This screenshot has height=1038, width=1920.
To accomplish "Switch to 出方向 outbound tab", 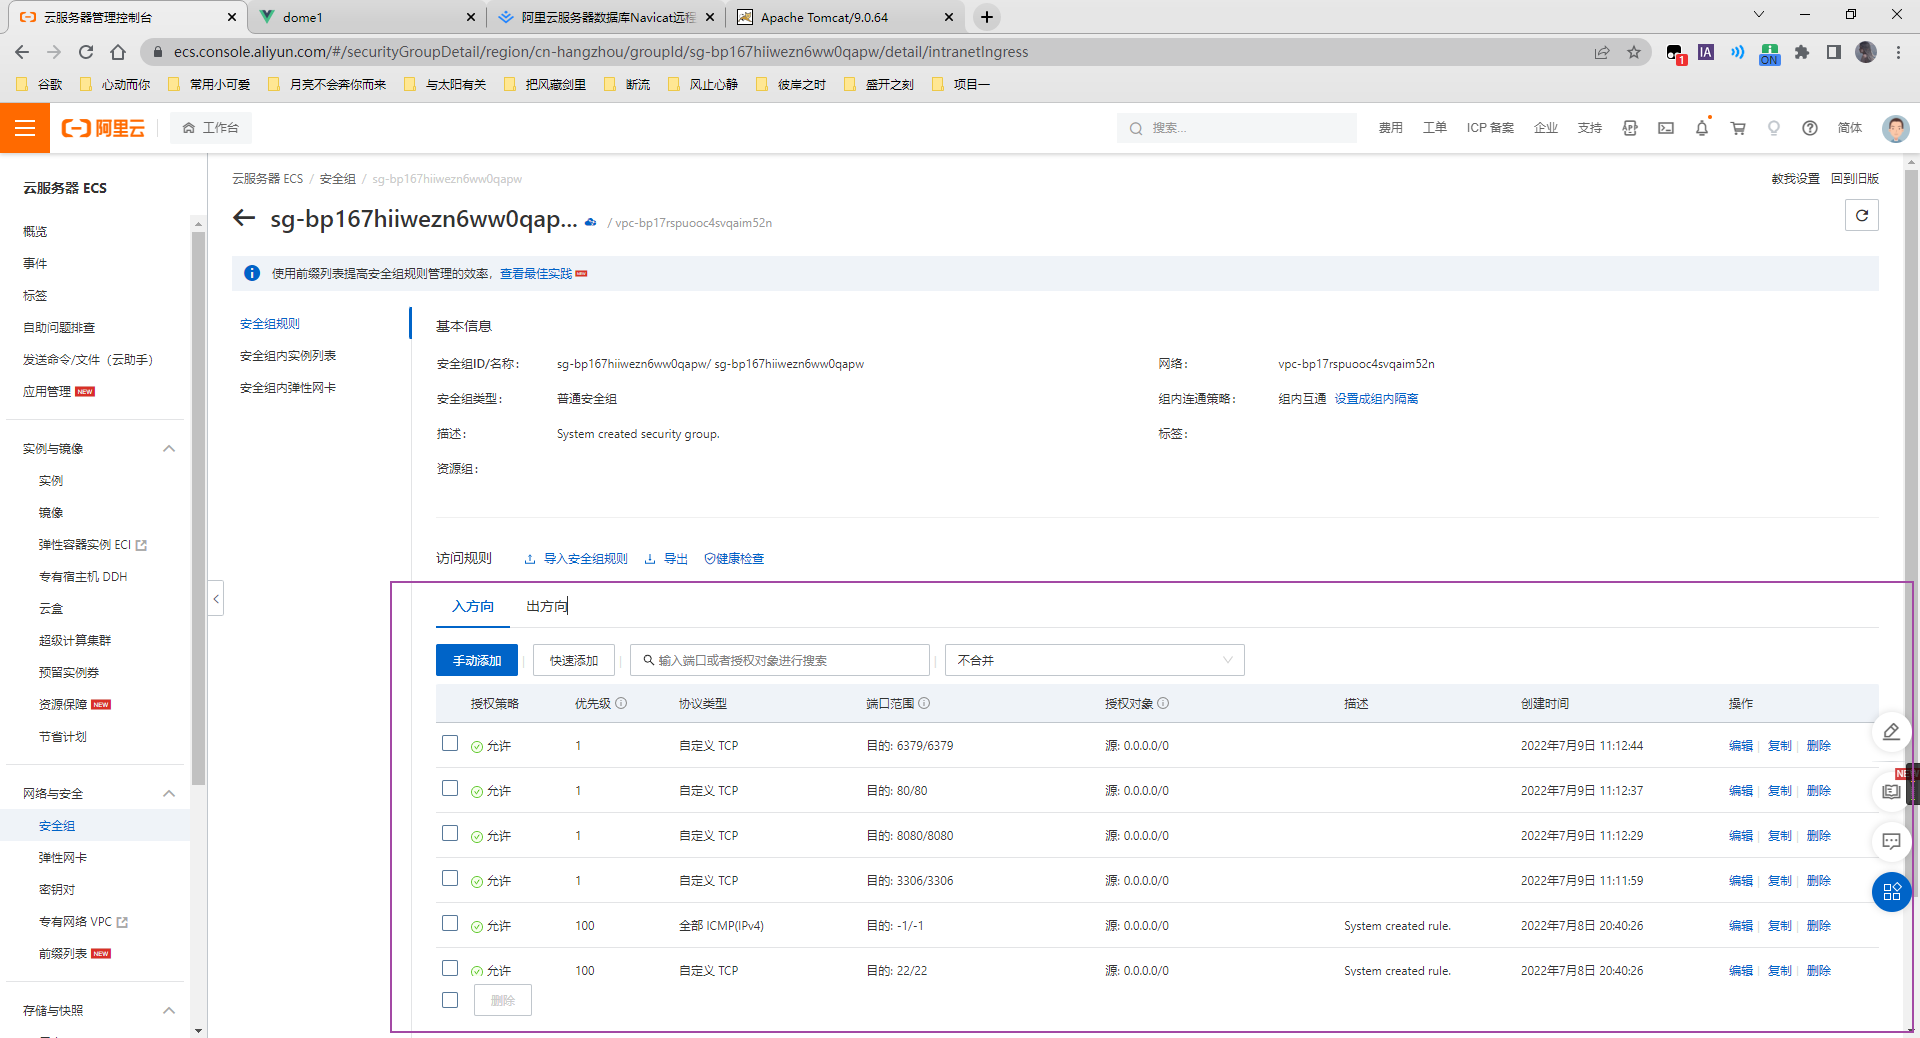I will (547, 606).
